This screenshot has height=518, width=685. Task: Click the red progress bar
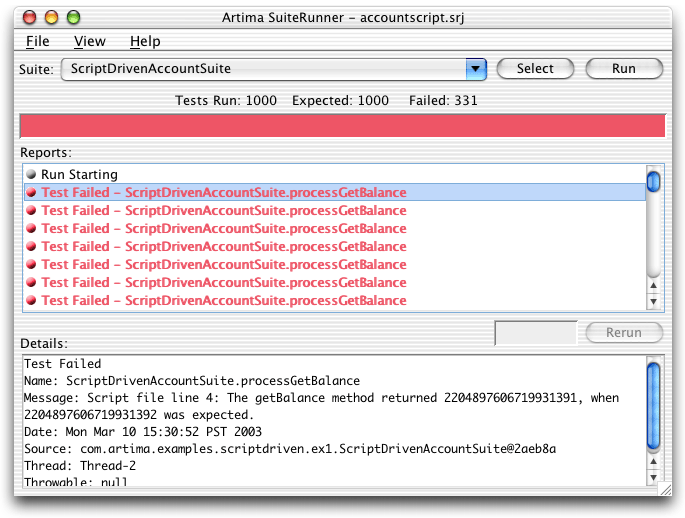coord(342,126)
